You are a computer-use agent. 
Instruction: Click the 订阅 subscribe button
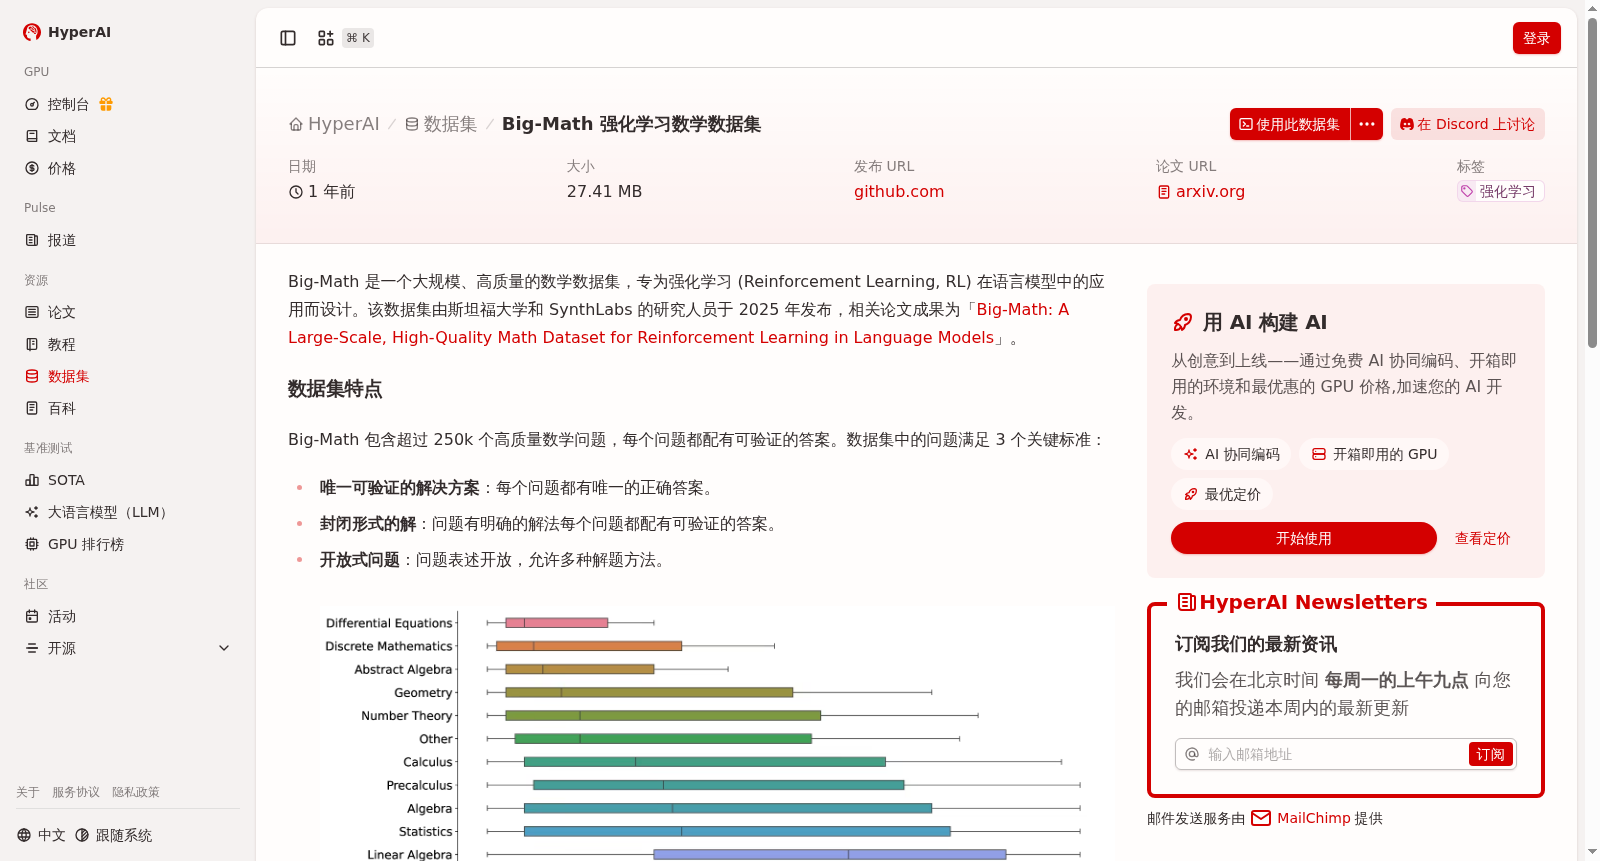(1490, 754)
